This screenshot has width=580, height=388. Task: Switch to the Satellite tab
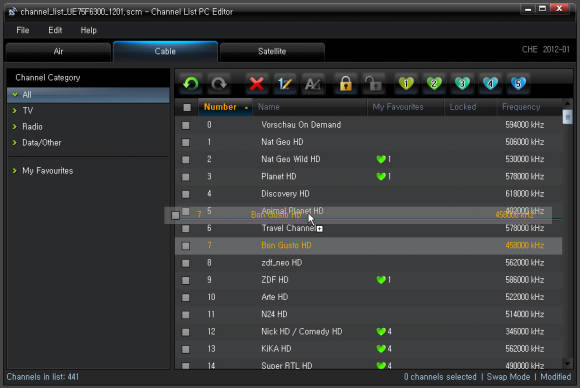(272, 52)
